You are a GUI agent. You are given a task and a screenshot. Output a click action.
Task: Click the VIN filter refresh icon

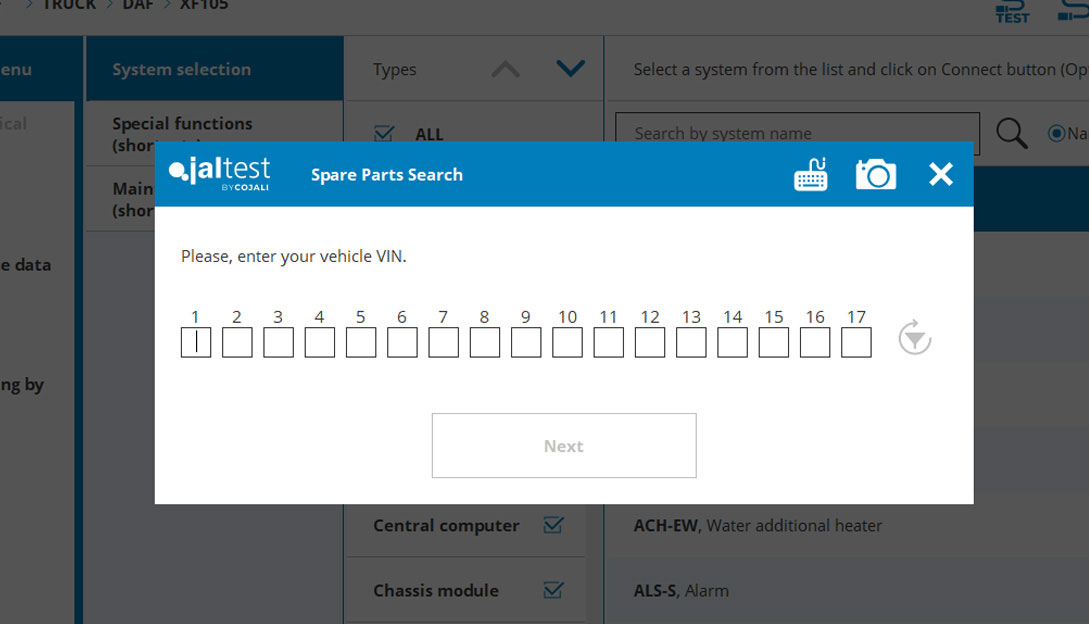coord(914,338)
